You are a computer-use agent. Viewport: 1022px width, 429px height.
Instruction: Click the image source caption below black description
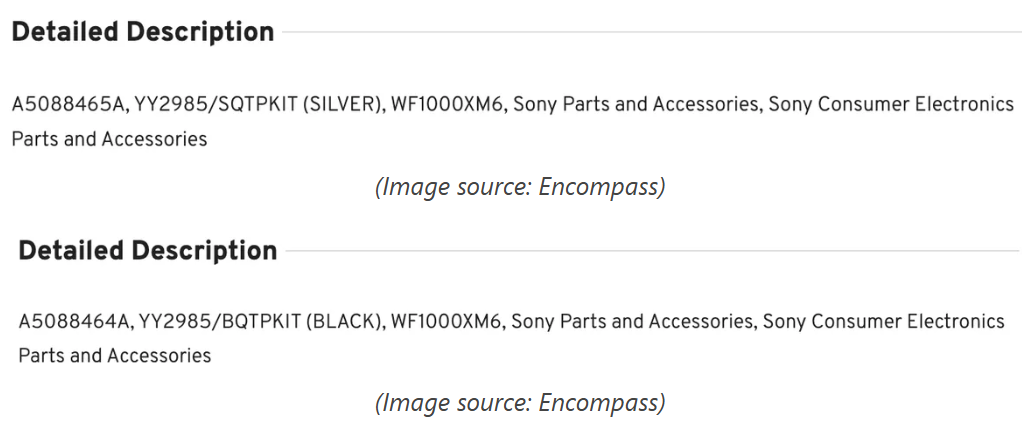520,403
